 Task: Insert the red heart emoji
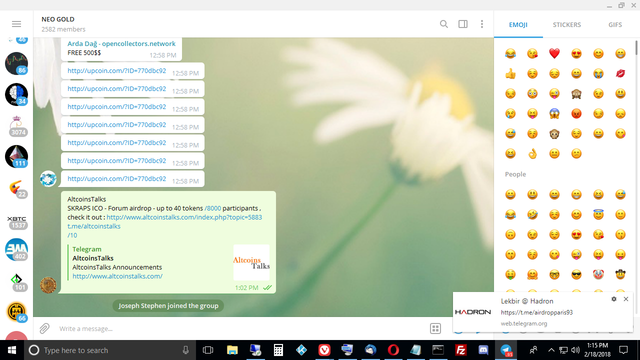554,53
